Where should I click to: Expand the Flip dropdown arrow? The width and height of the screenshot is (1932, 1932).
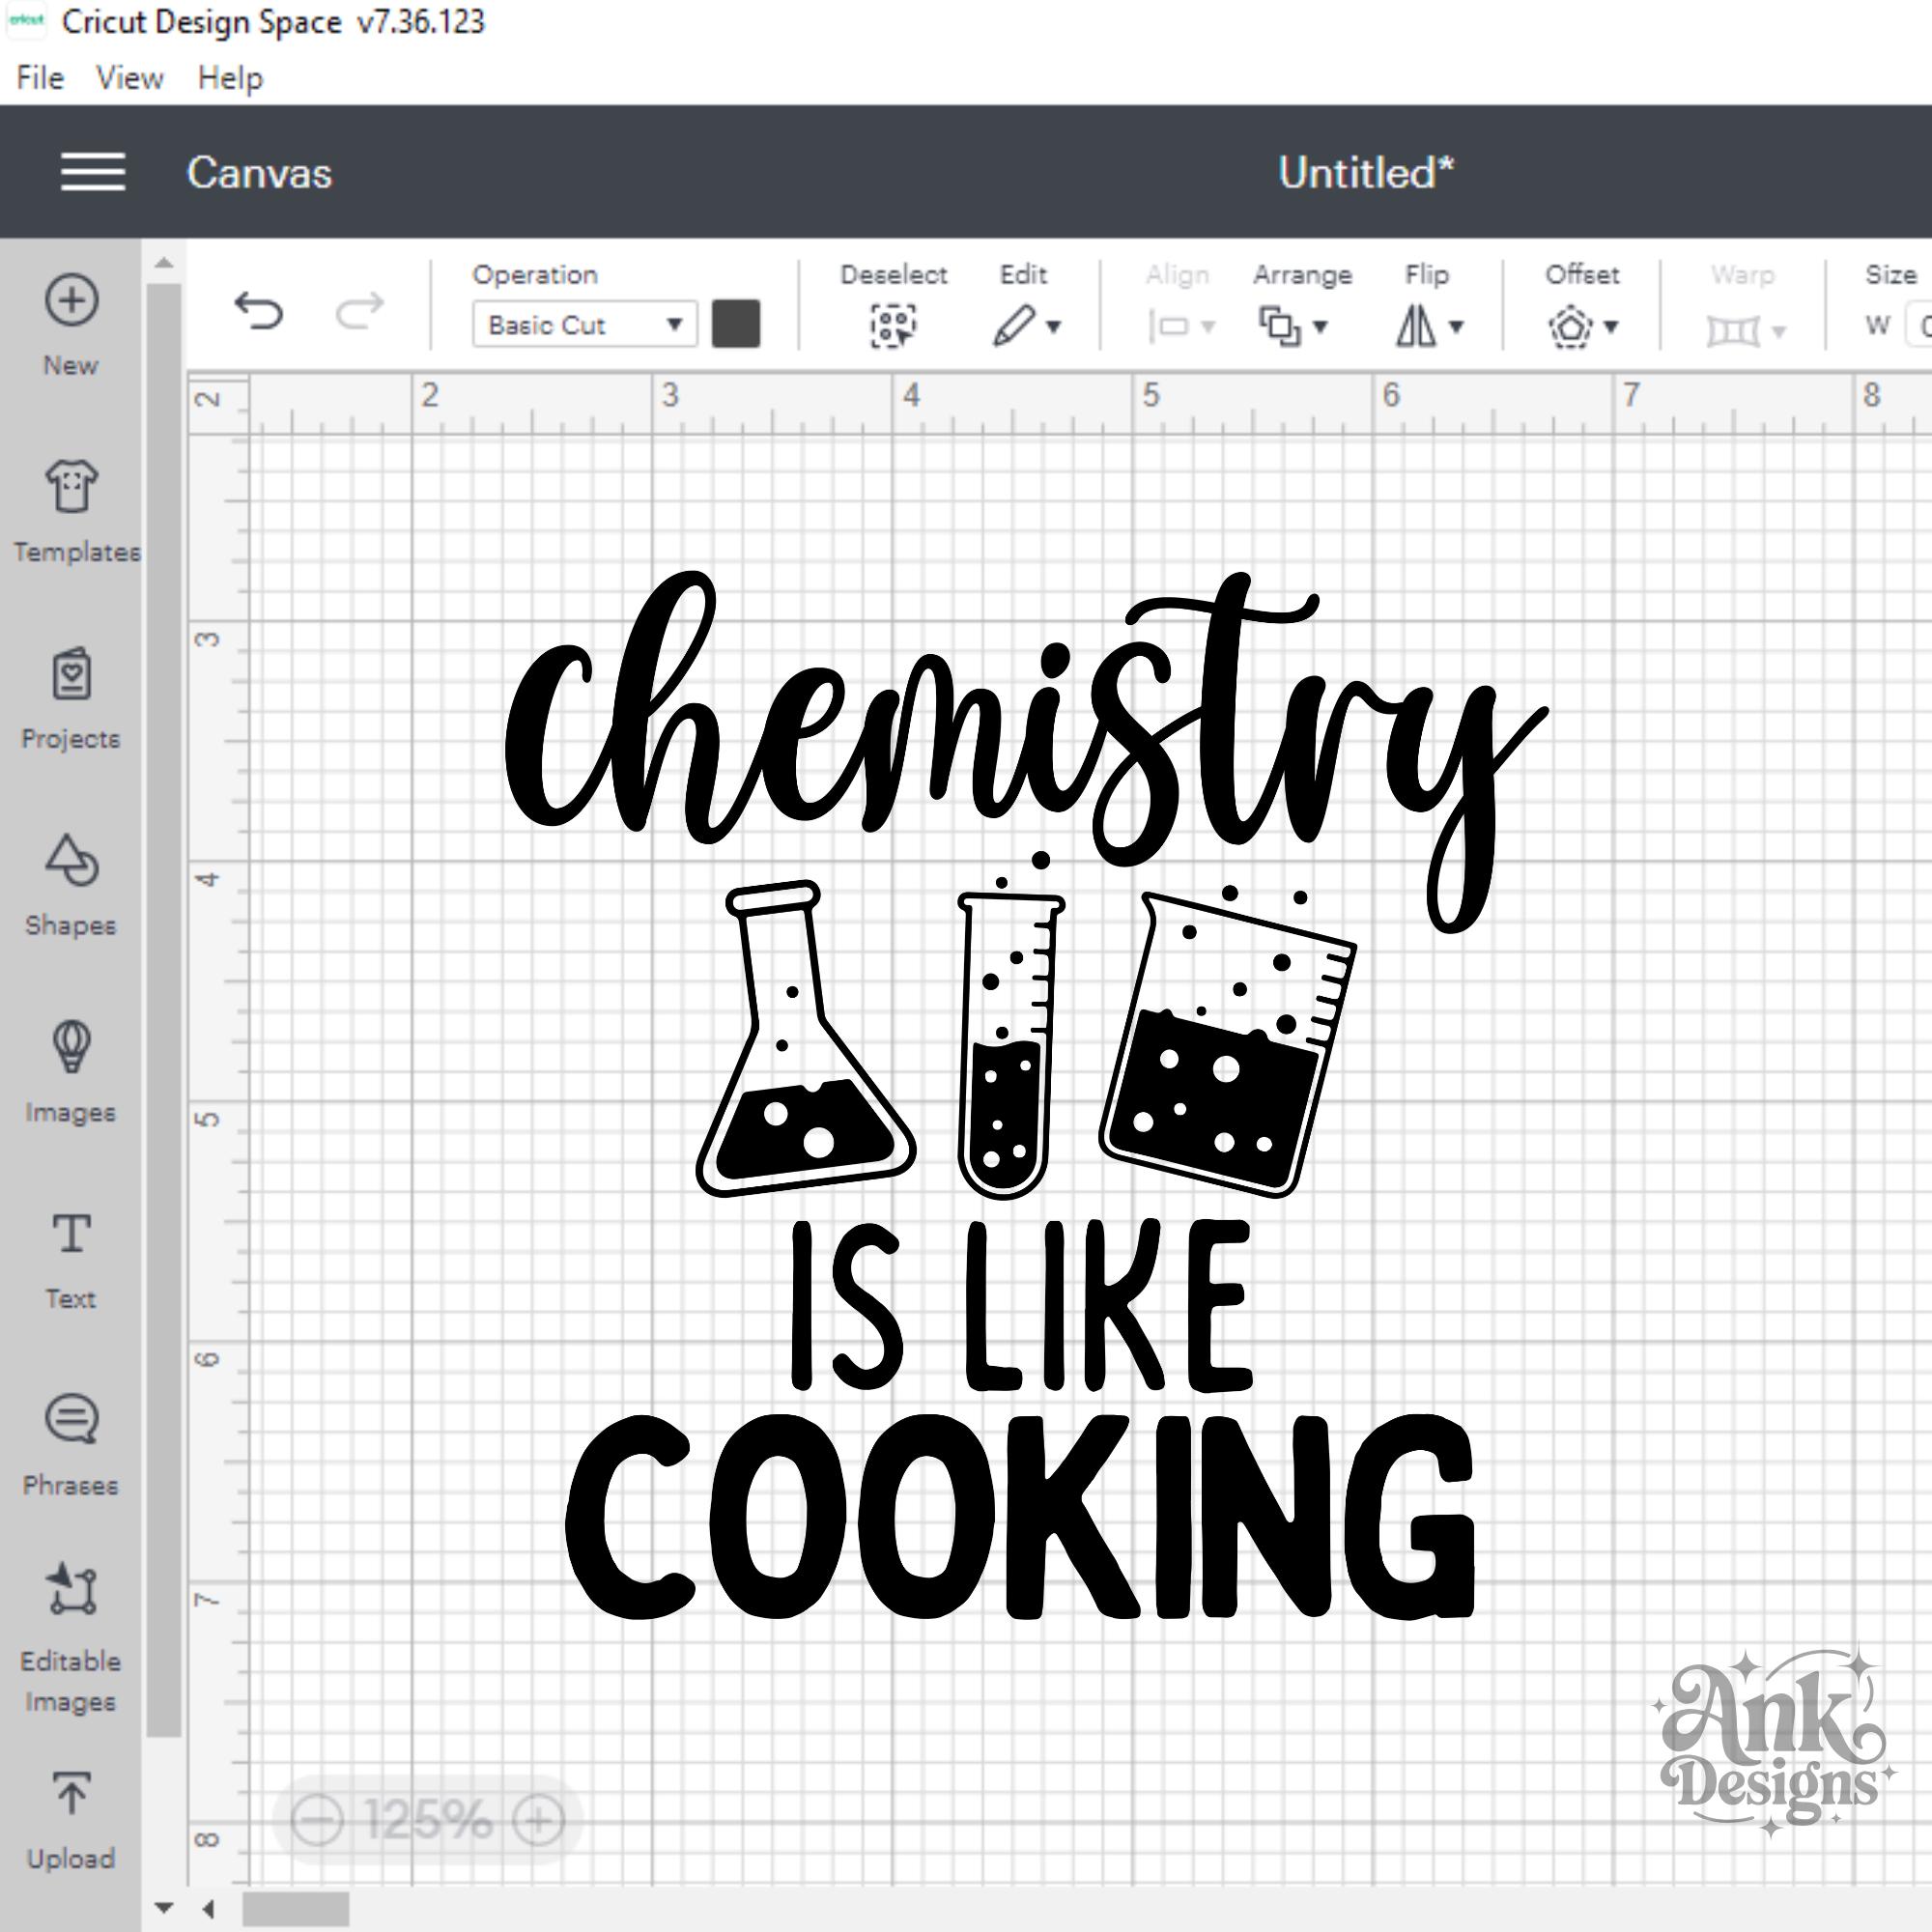(1457, 327)
